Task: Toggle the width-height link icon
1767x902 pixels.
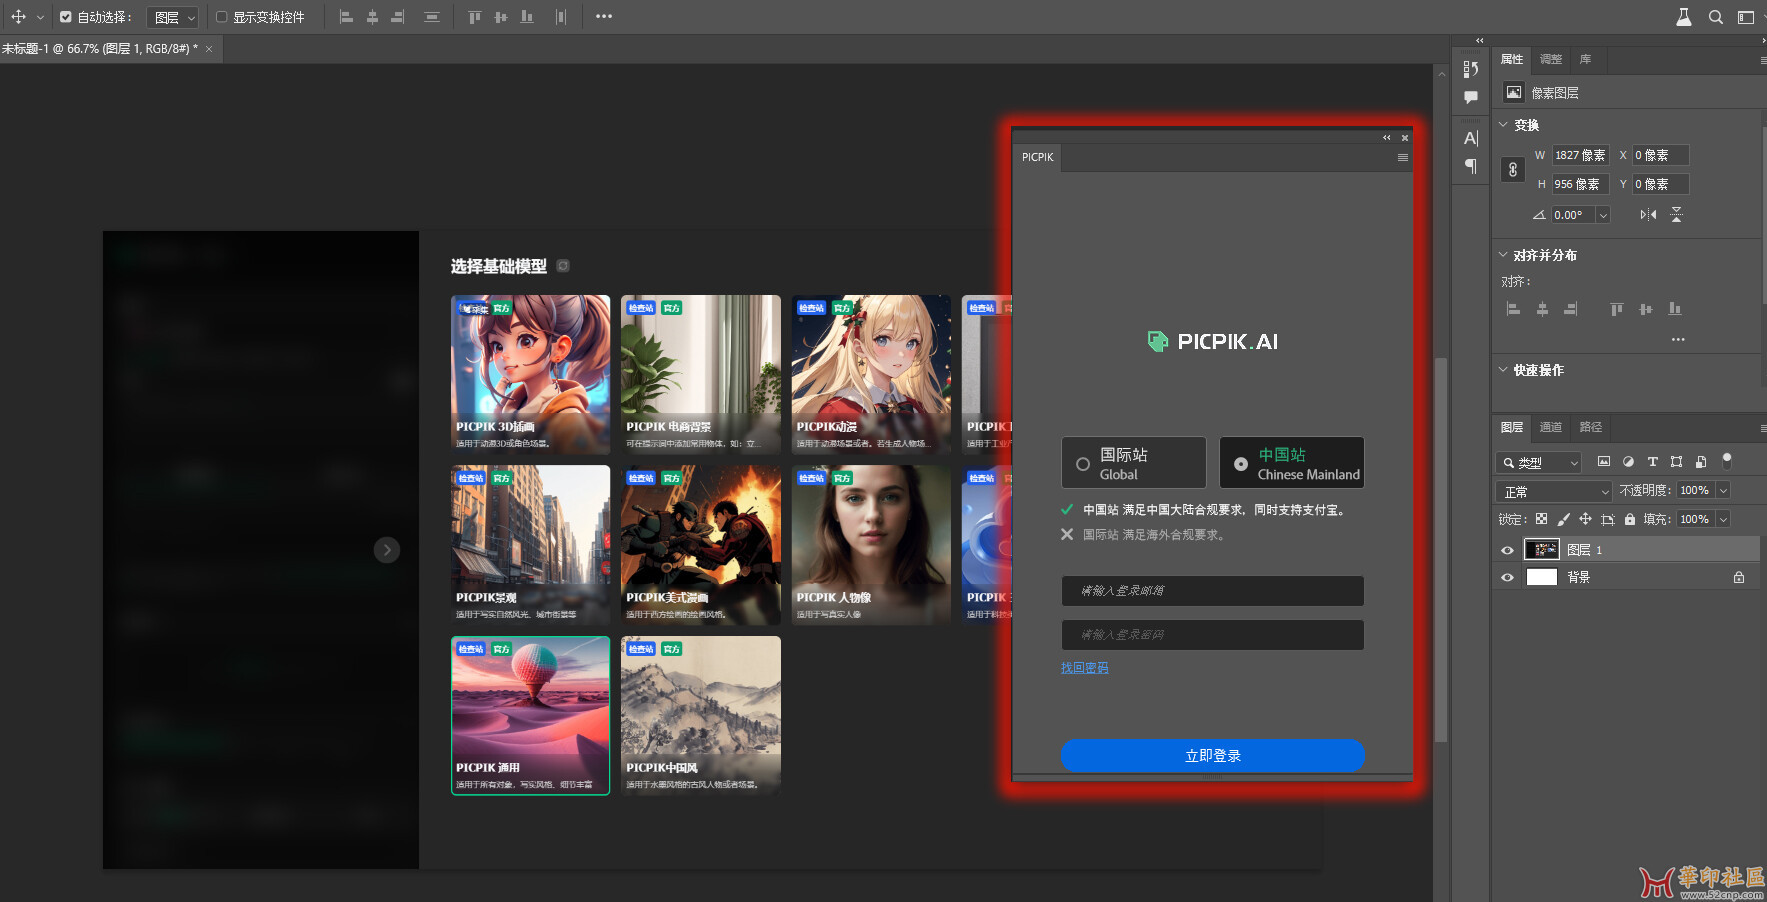Action: 1513,169
